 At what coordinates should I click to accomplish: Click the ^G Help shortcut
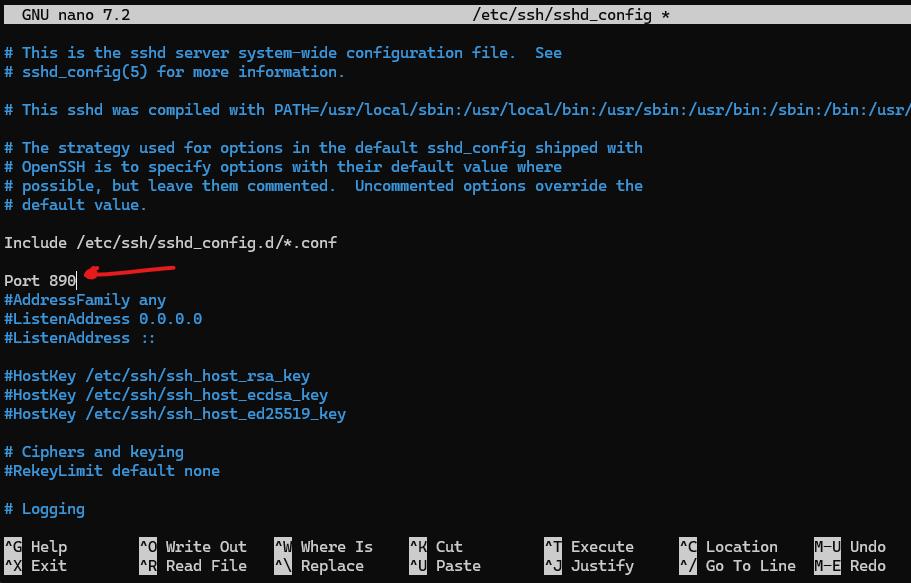click(36, 547)
